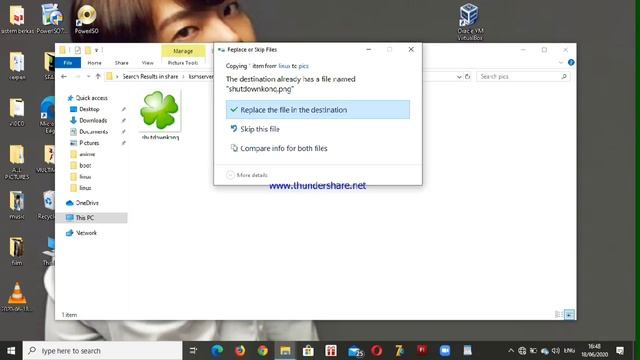The image size is (640, 360).
Task: Minimize the Replace or Skip Files dialog
Action: point(369,49)
